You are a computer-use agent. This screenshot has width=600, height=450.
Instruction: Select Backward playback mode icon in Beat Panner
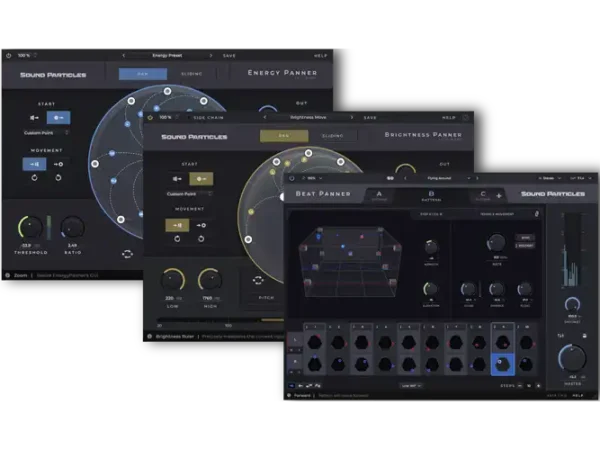tap(300, 386)
